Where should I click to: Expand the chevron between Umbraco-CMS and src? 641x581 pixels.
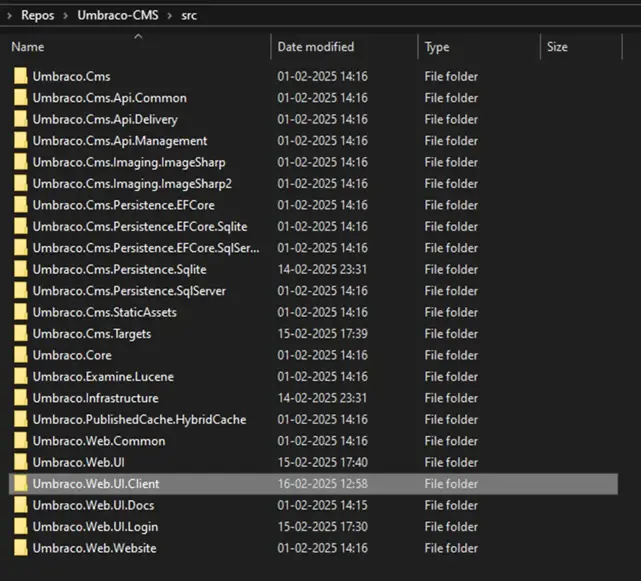pyautogui.click(x=169, y=16)
